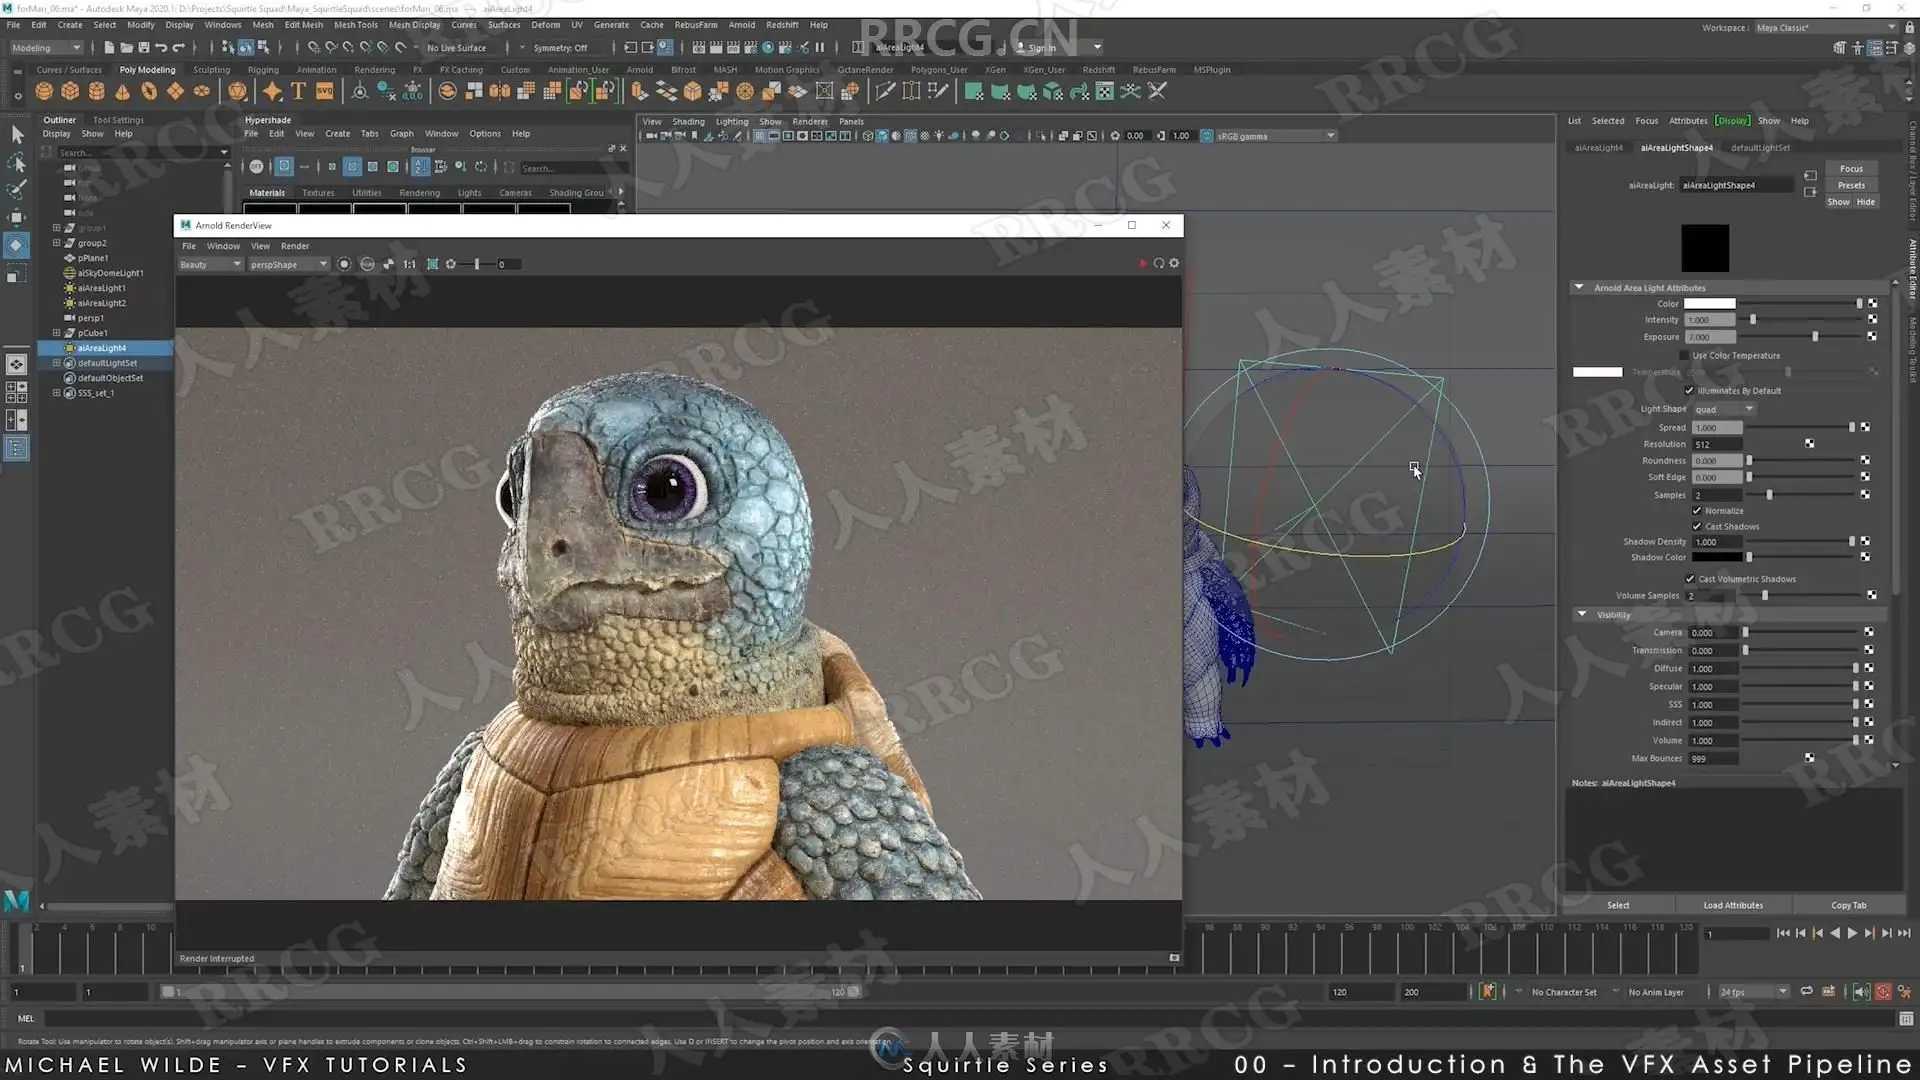Click the polygon cone shelf icon
Viewport: 1920px width, 1080px height.
(122, 92)
